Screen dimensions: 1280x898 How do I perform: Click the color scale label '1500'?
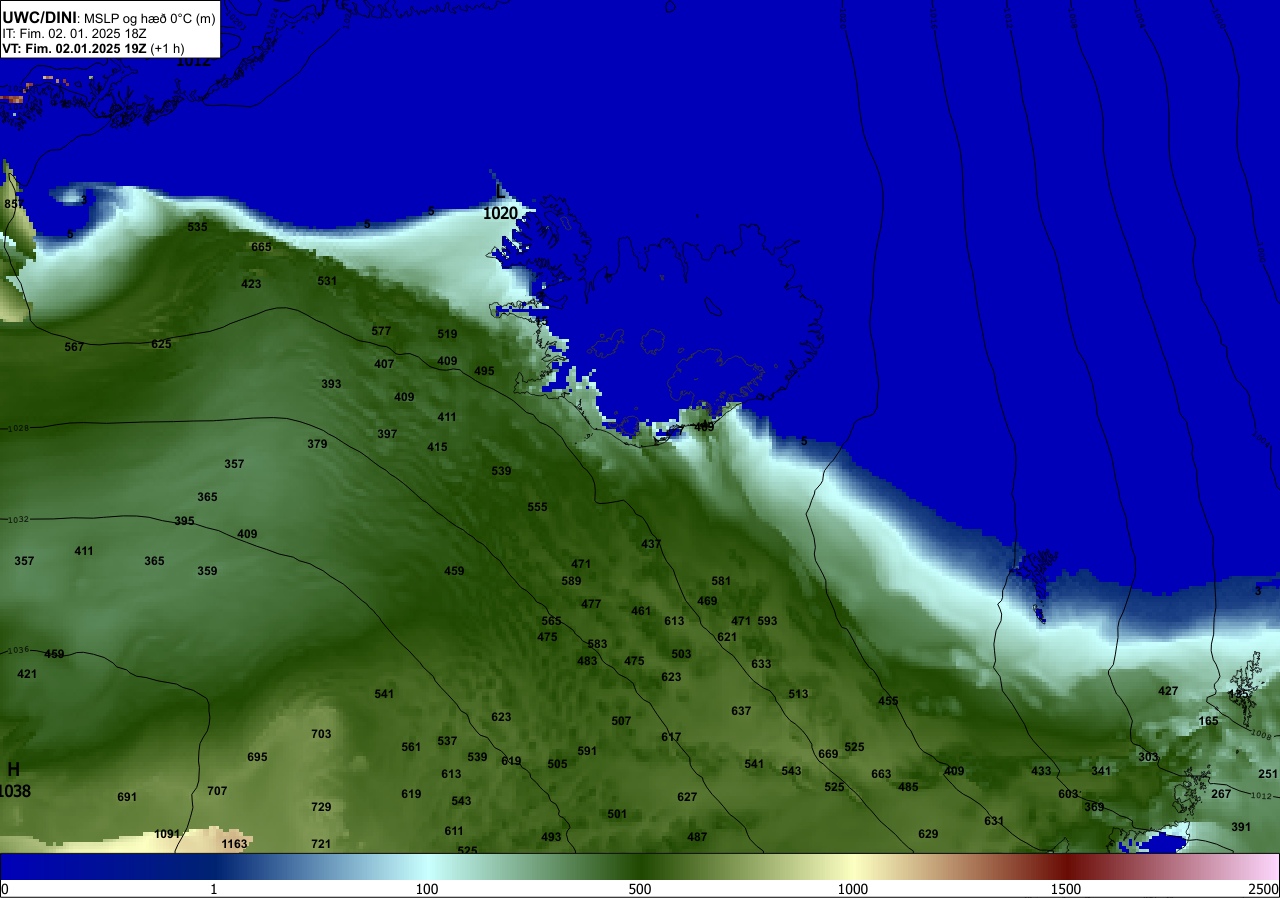pos(1066,889)
